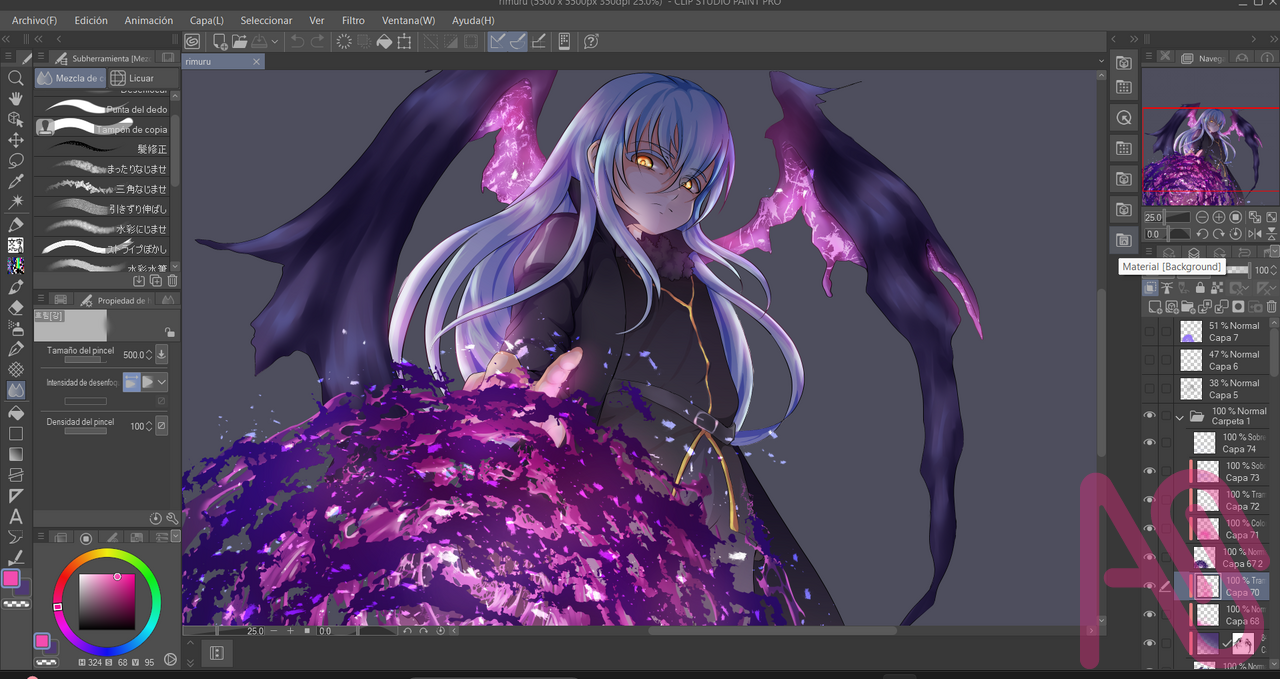Toggle visibility of Capa 74
The image size is (1280, 679).
1149,441
